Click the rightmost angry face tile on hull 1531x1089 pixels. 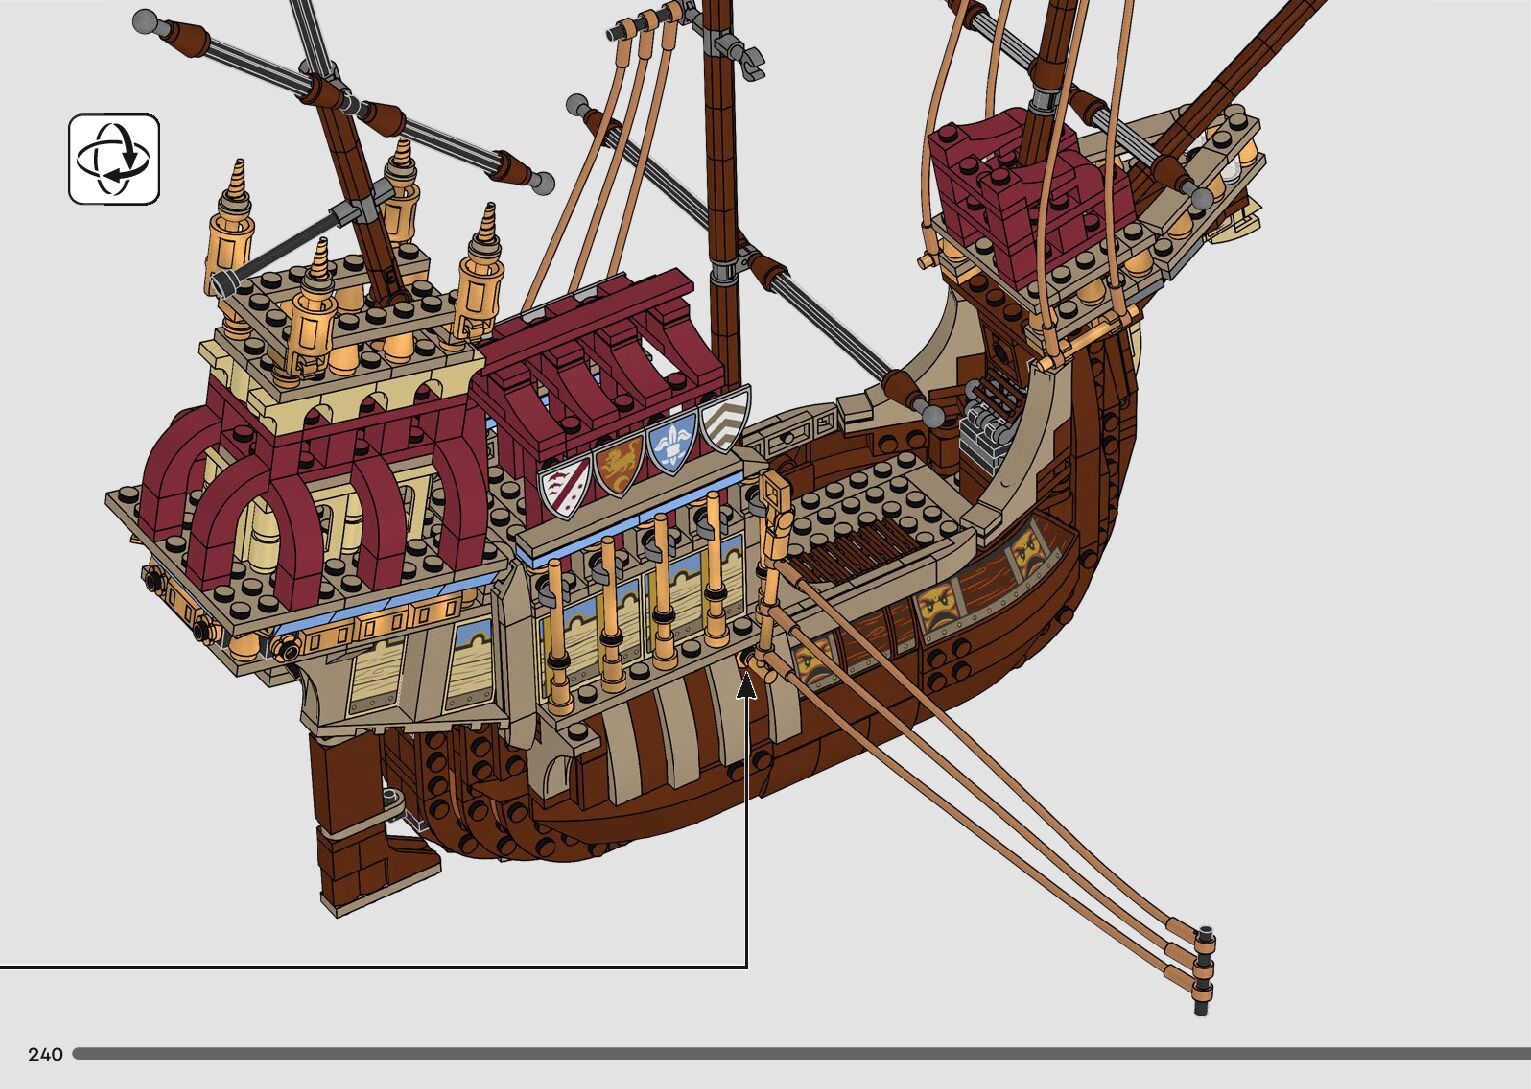pos(1027,553)
